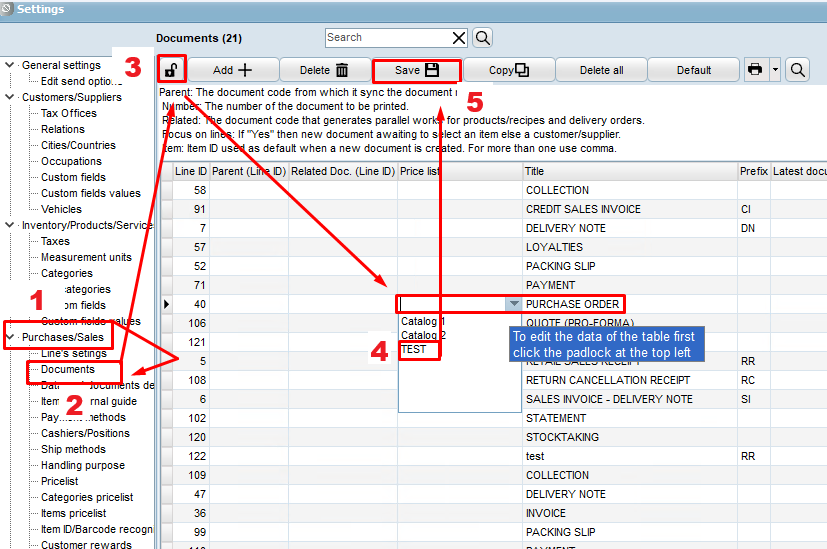The image size is (827, 549).
Task: Click the magnifier icon at the toolbar's right end
Action: [x=797, y=70]
